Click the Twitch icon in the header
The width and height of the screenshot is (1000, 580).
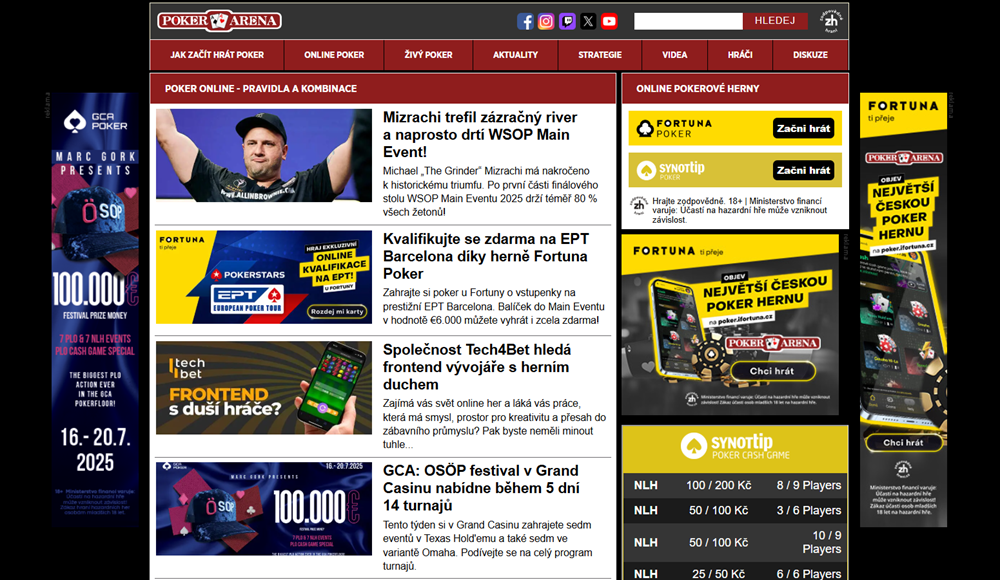[x=566, y=20]
